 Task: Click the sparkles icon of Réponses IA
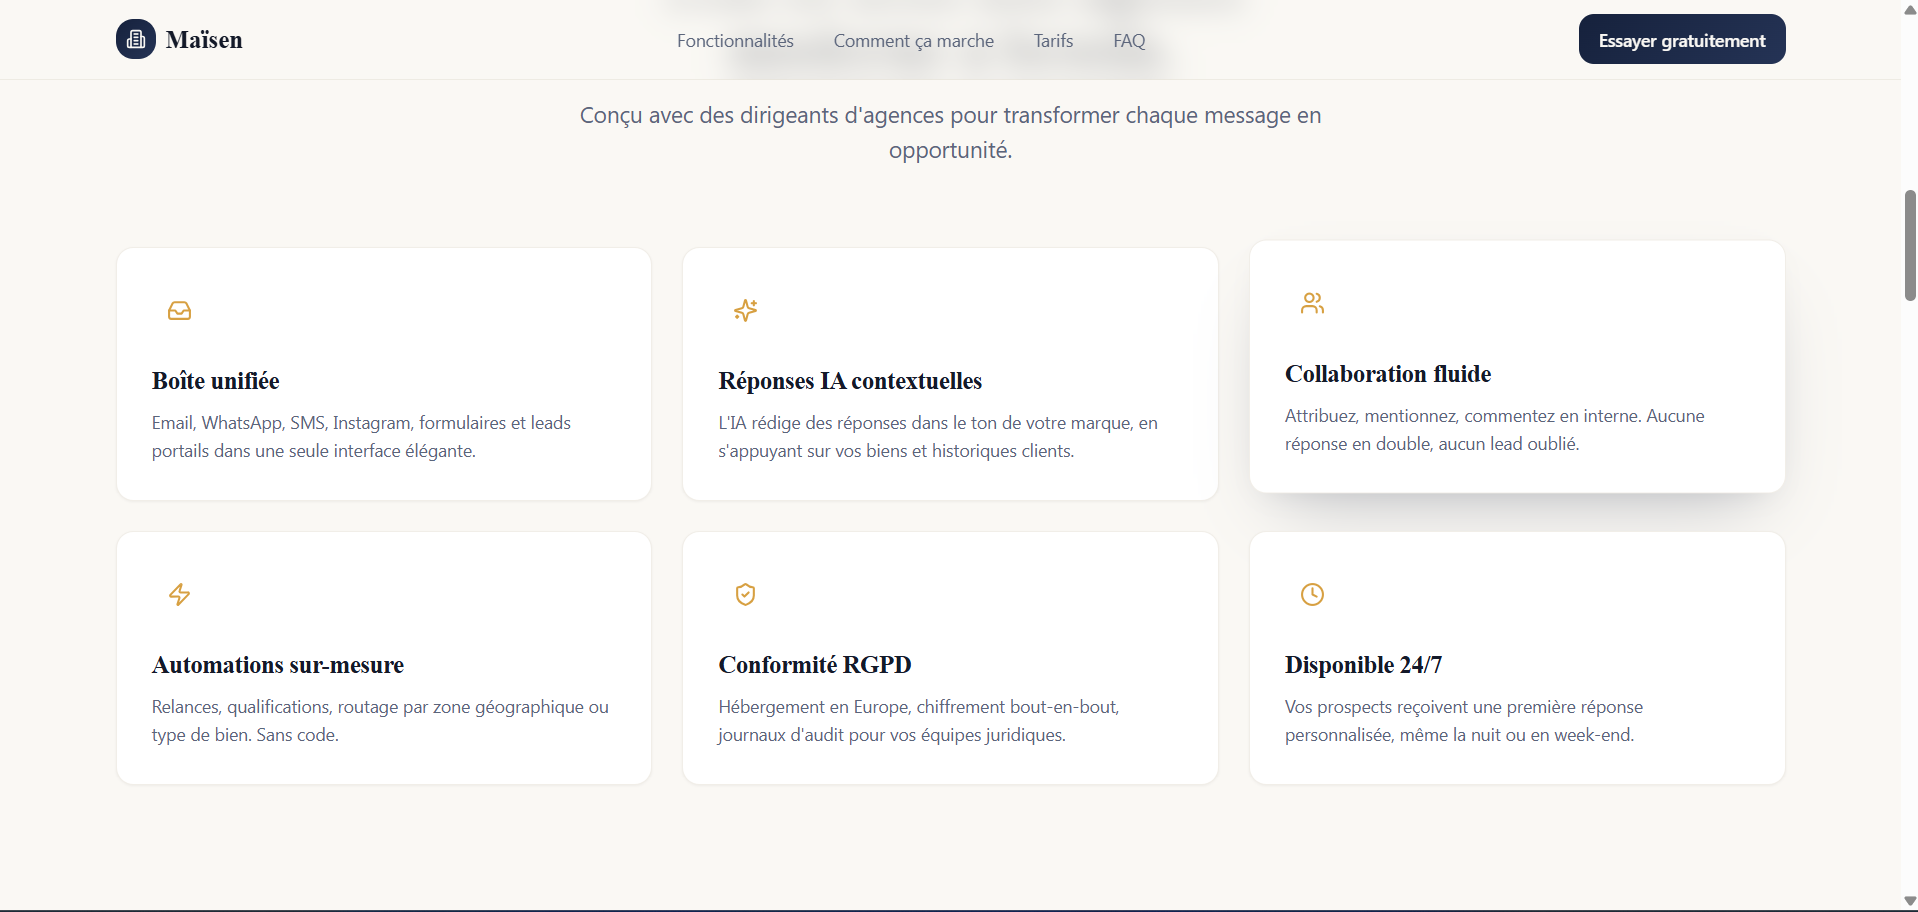point(746,311)
